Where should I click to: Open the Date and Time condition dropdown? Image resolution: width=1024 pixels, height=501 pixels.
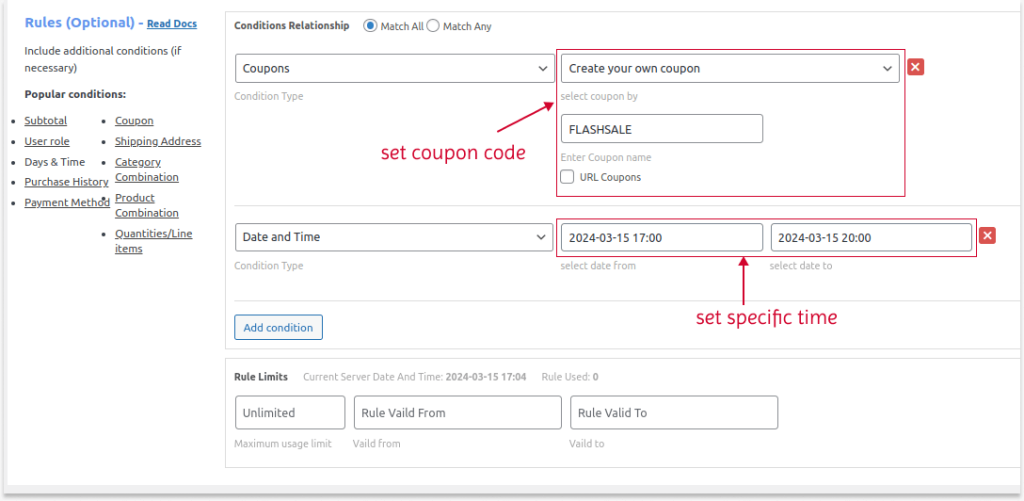394,237
